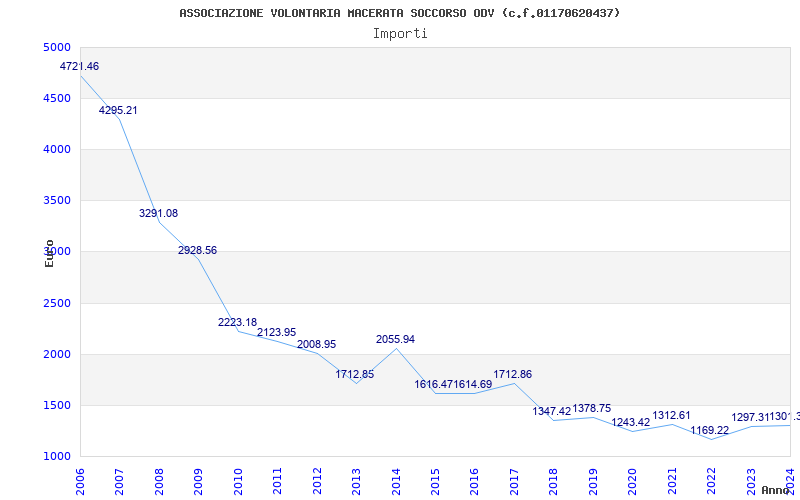The width and height of the screenshot is (800, 500).
Task: Click the 2500 y-axis tick label
Action: [x=57, y=304]
